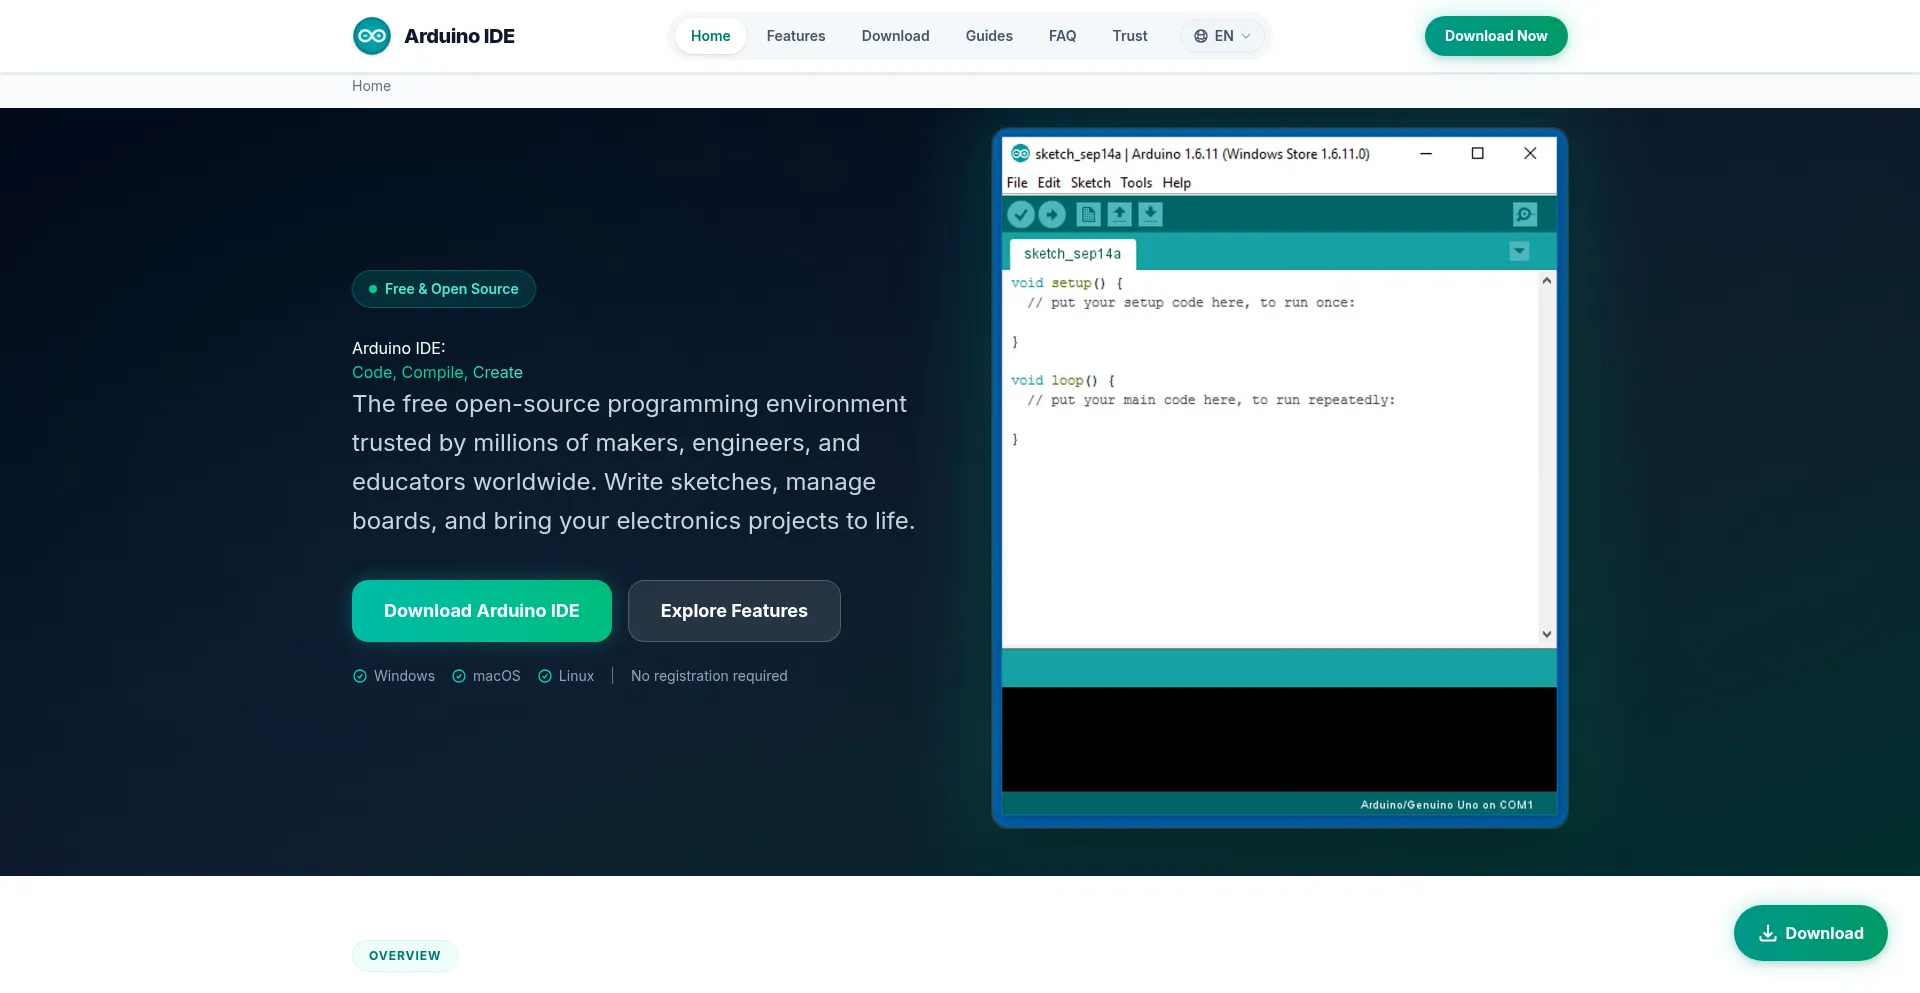
Task: Click the Open sketch up-arrow icon
Action: (1119, 215)
